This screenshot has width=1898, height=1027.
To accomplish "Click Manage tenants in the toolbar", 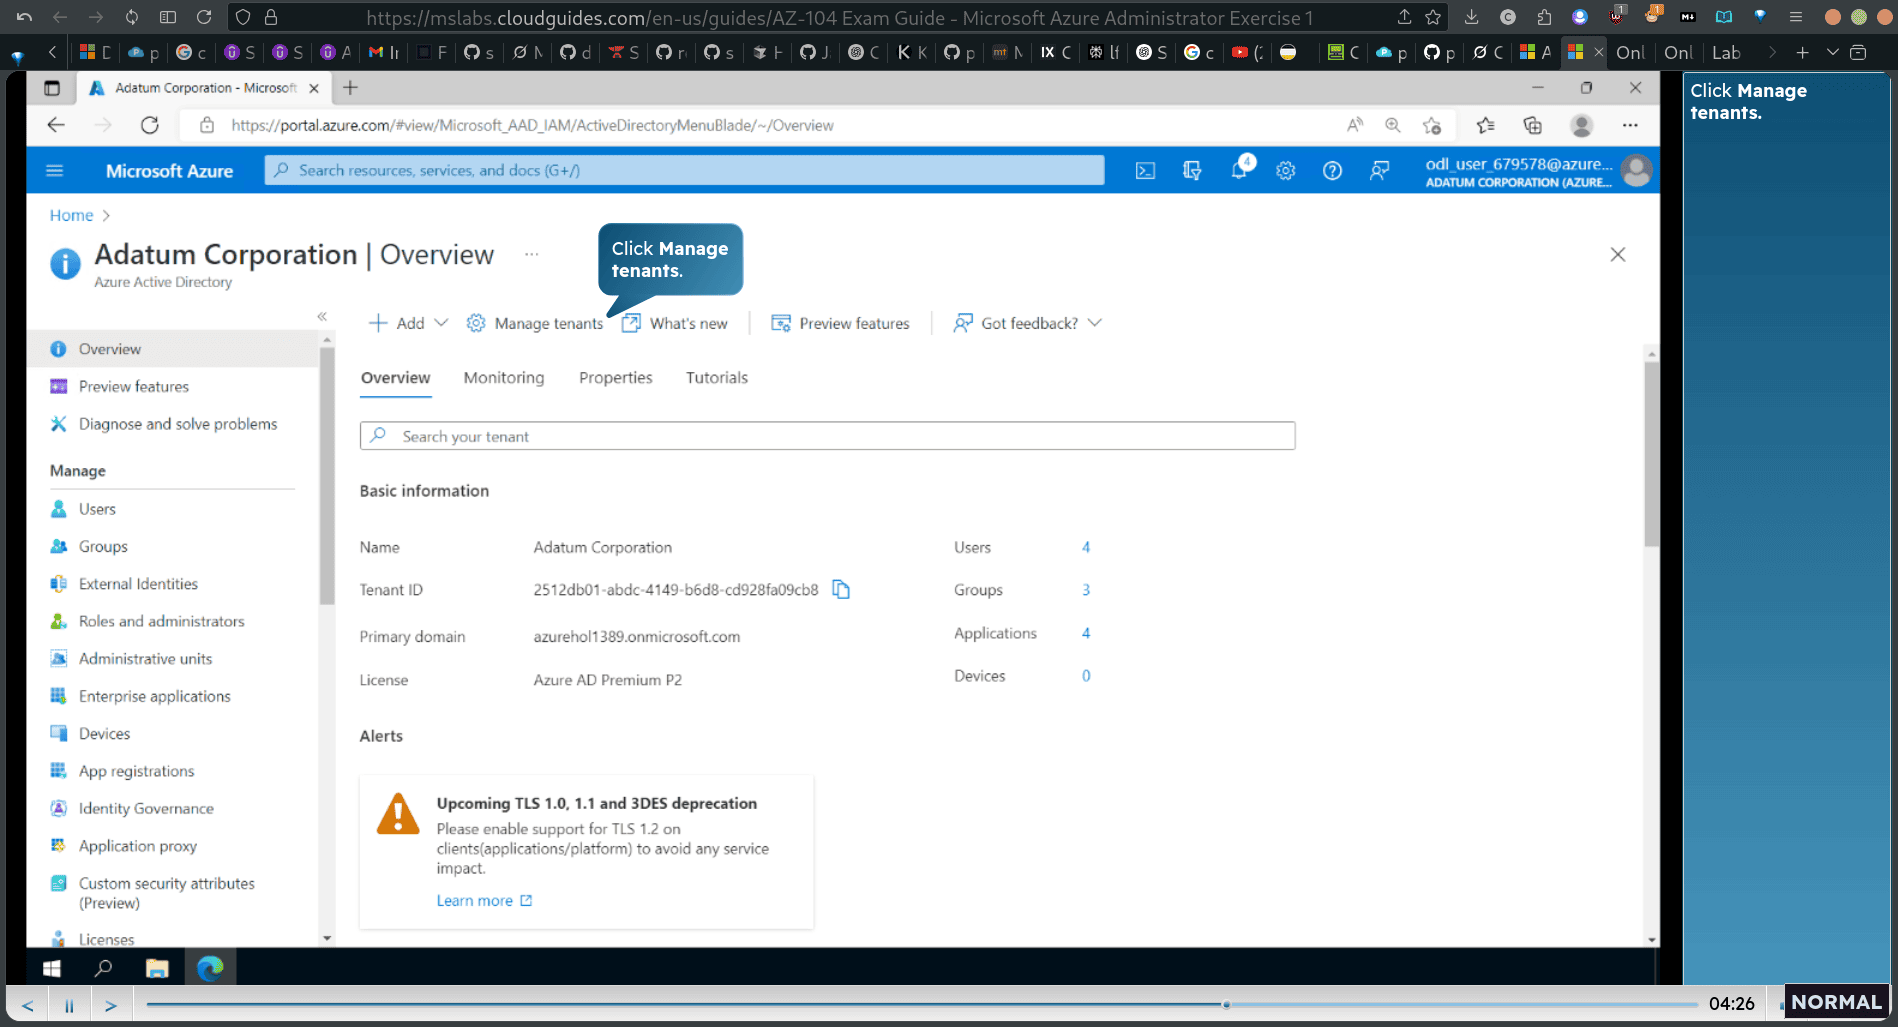I will [x=535, y=323].
